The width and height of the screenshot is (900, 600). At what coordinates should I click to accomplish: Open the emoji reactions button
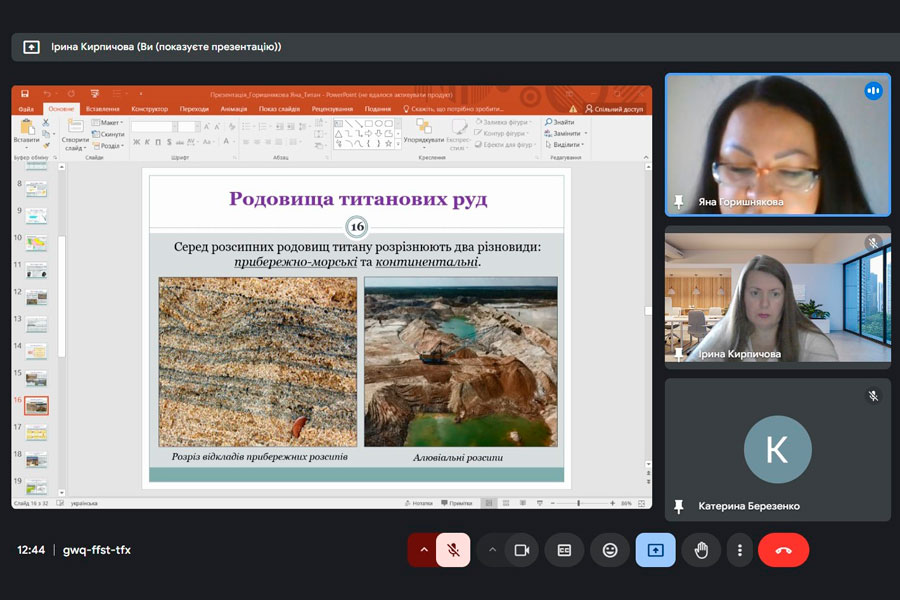609,550
